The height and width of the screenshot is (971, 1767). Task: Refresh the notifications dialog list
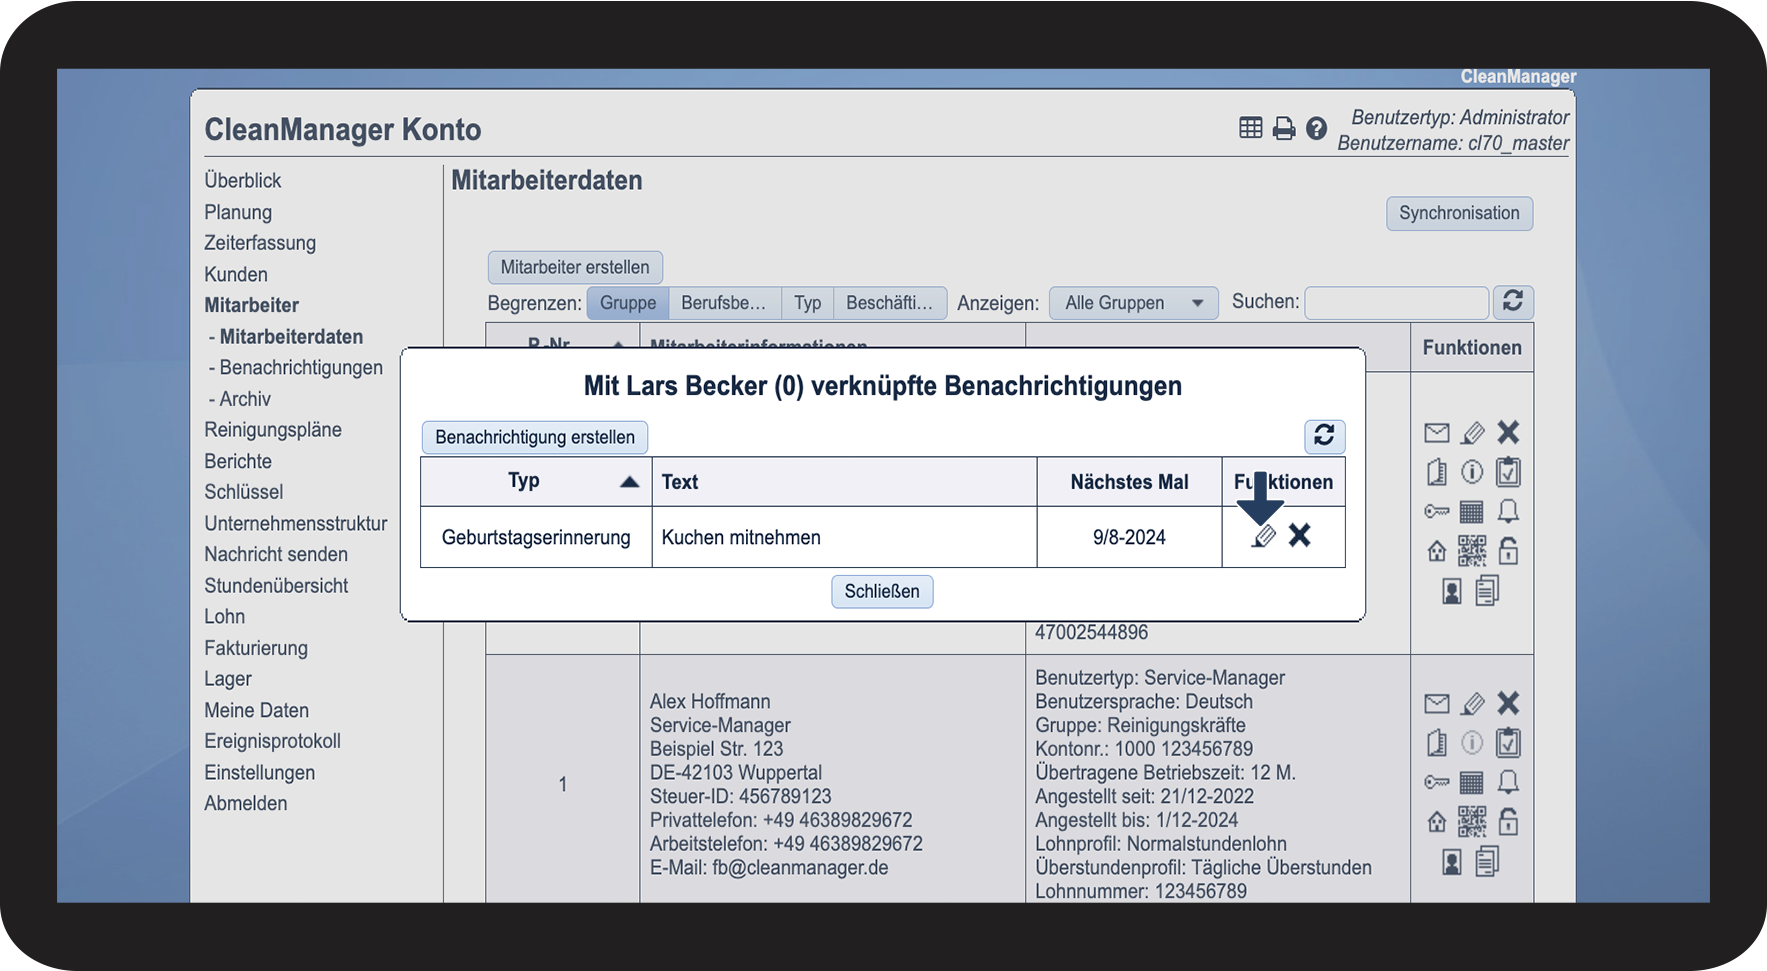1324,435
